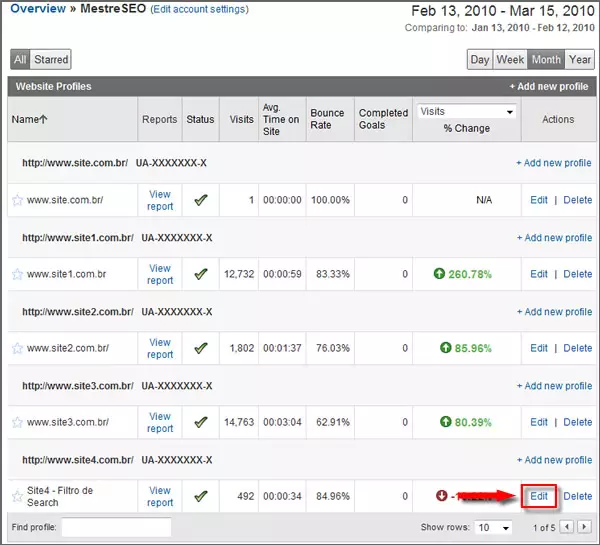Sort profiles by Name column arrow
The width and height of the screenshot is (600, 545).
tap(42, 120)
